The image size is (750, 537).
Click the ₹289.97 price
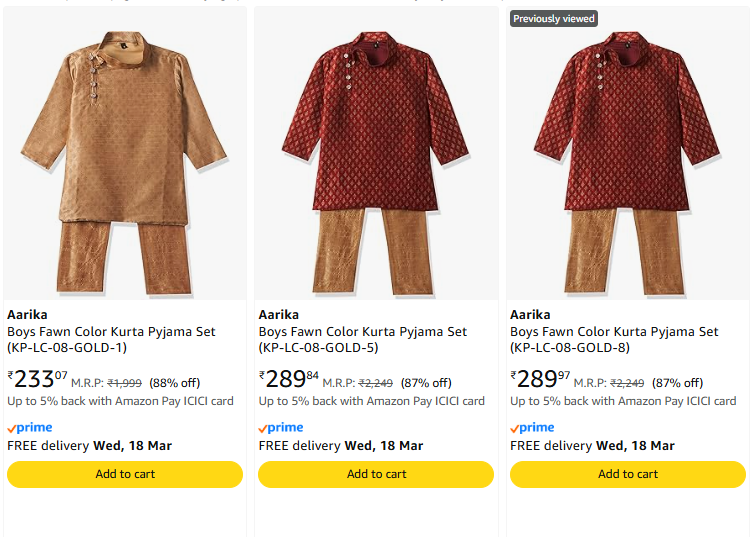pyautogui.click(x=541, y=379)
